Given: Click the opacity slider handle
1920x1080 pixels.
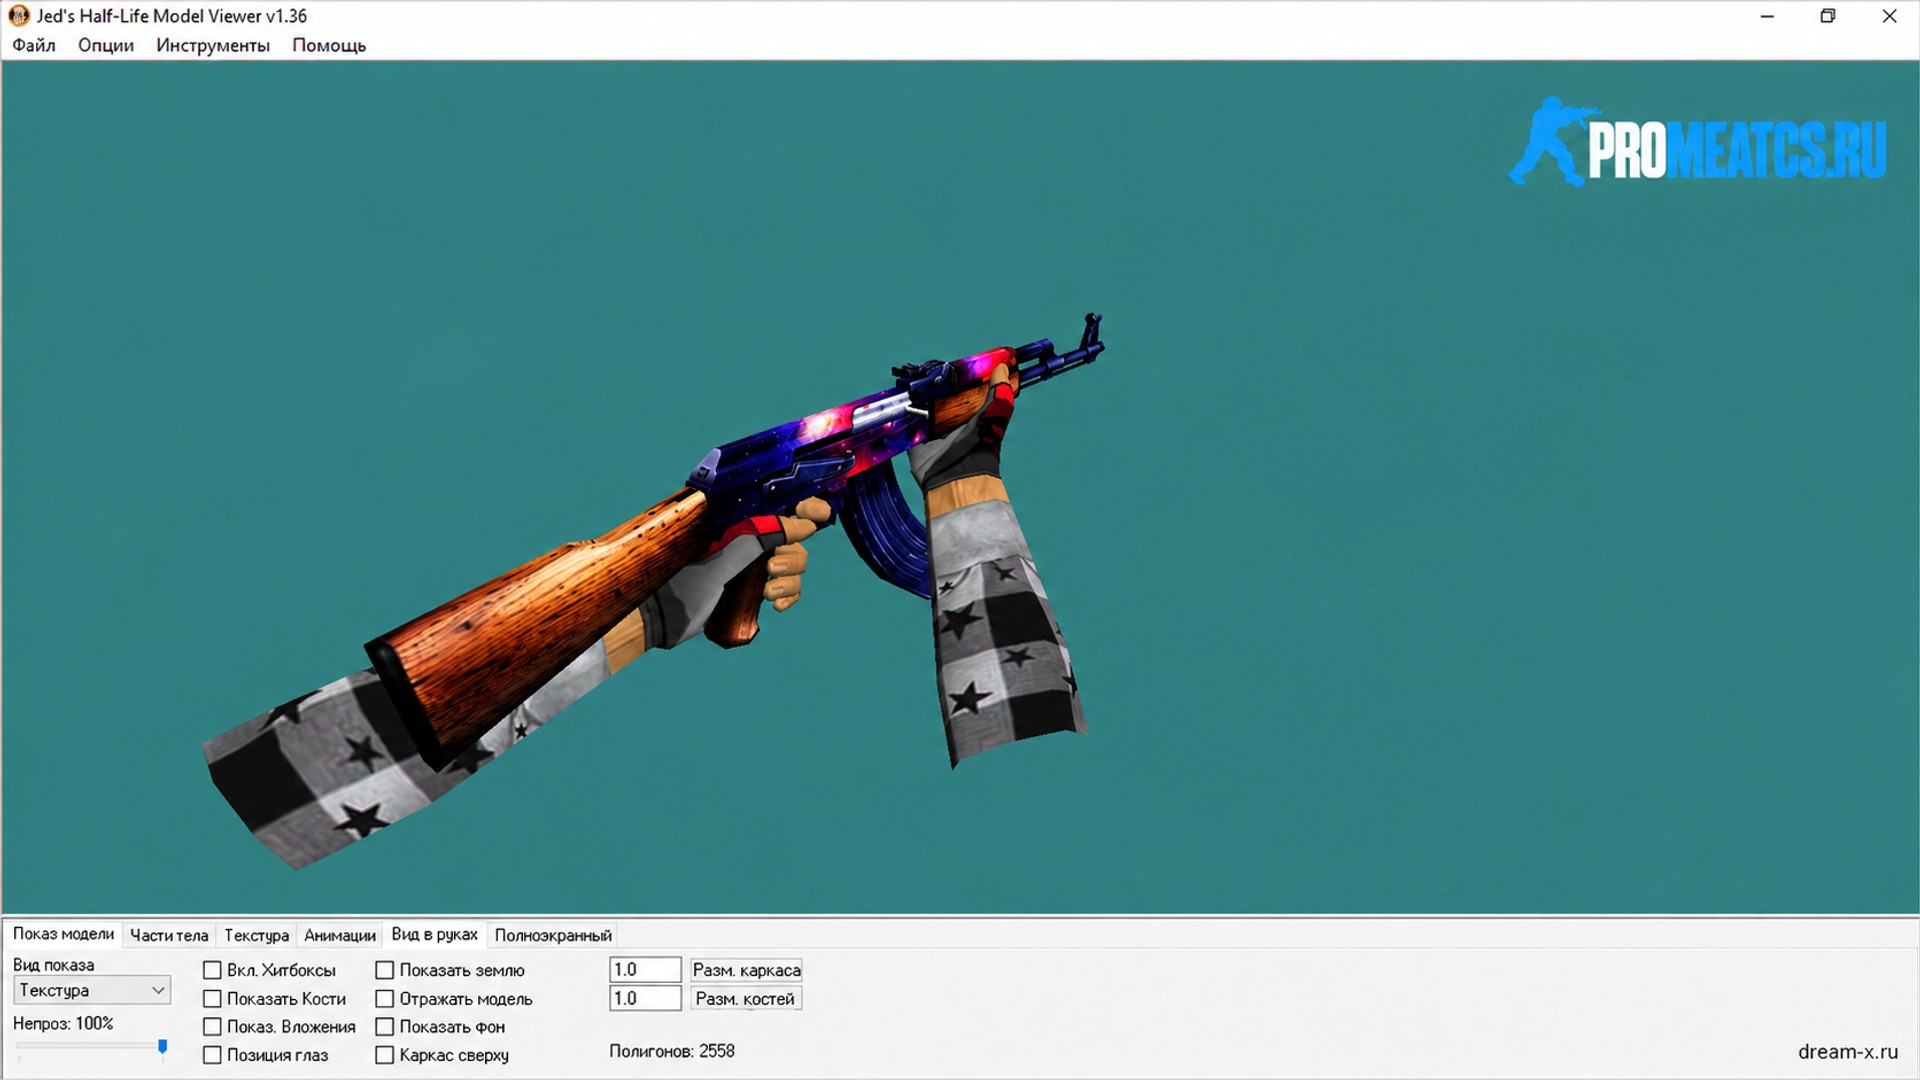Looking at the screenshot, I should coord(162,1046).
